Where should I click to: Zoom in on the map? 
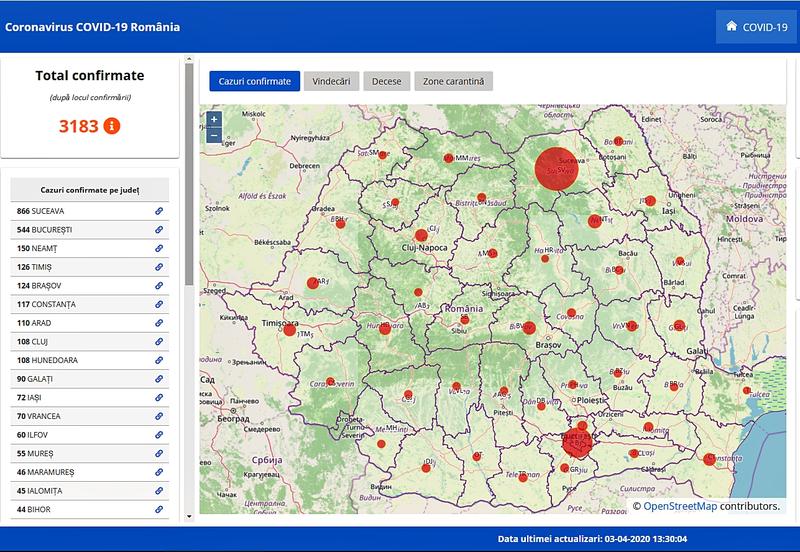[x=214, y=119]
